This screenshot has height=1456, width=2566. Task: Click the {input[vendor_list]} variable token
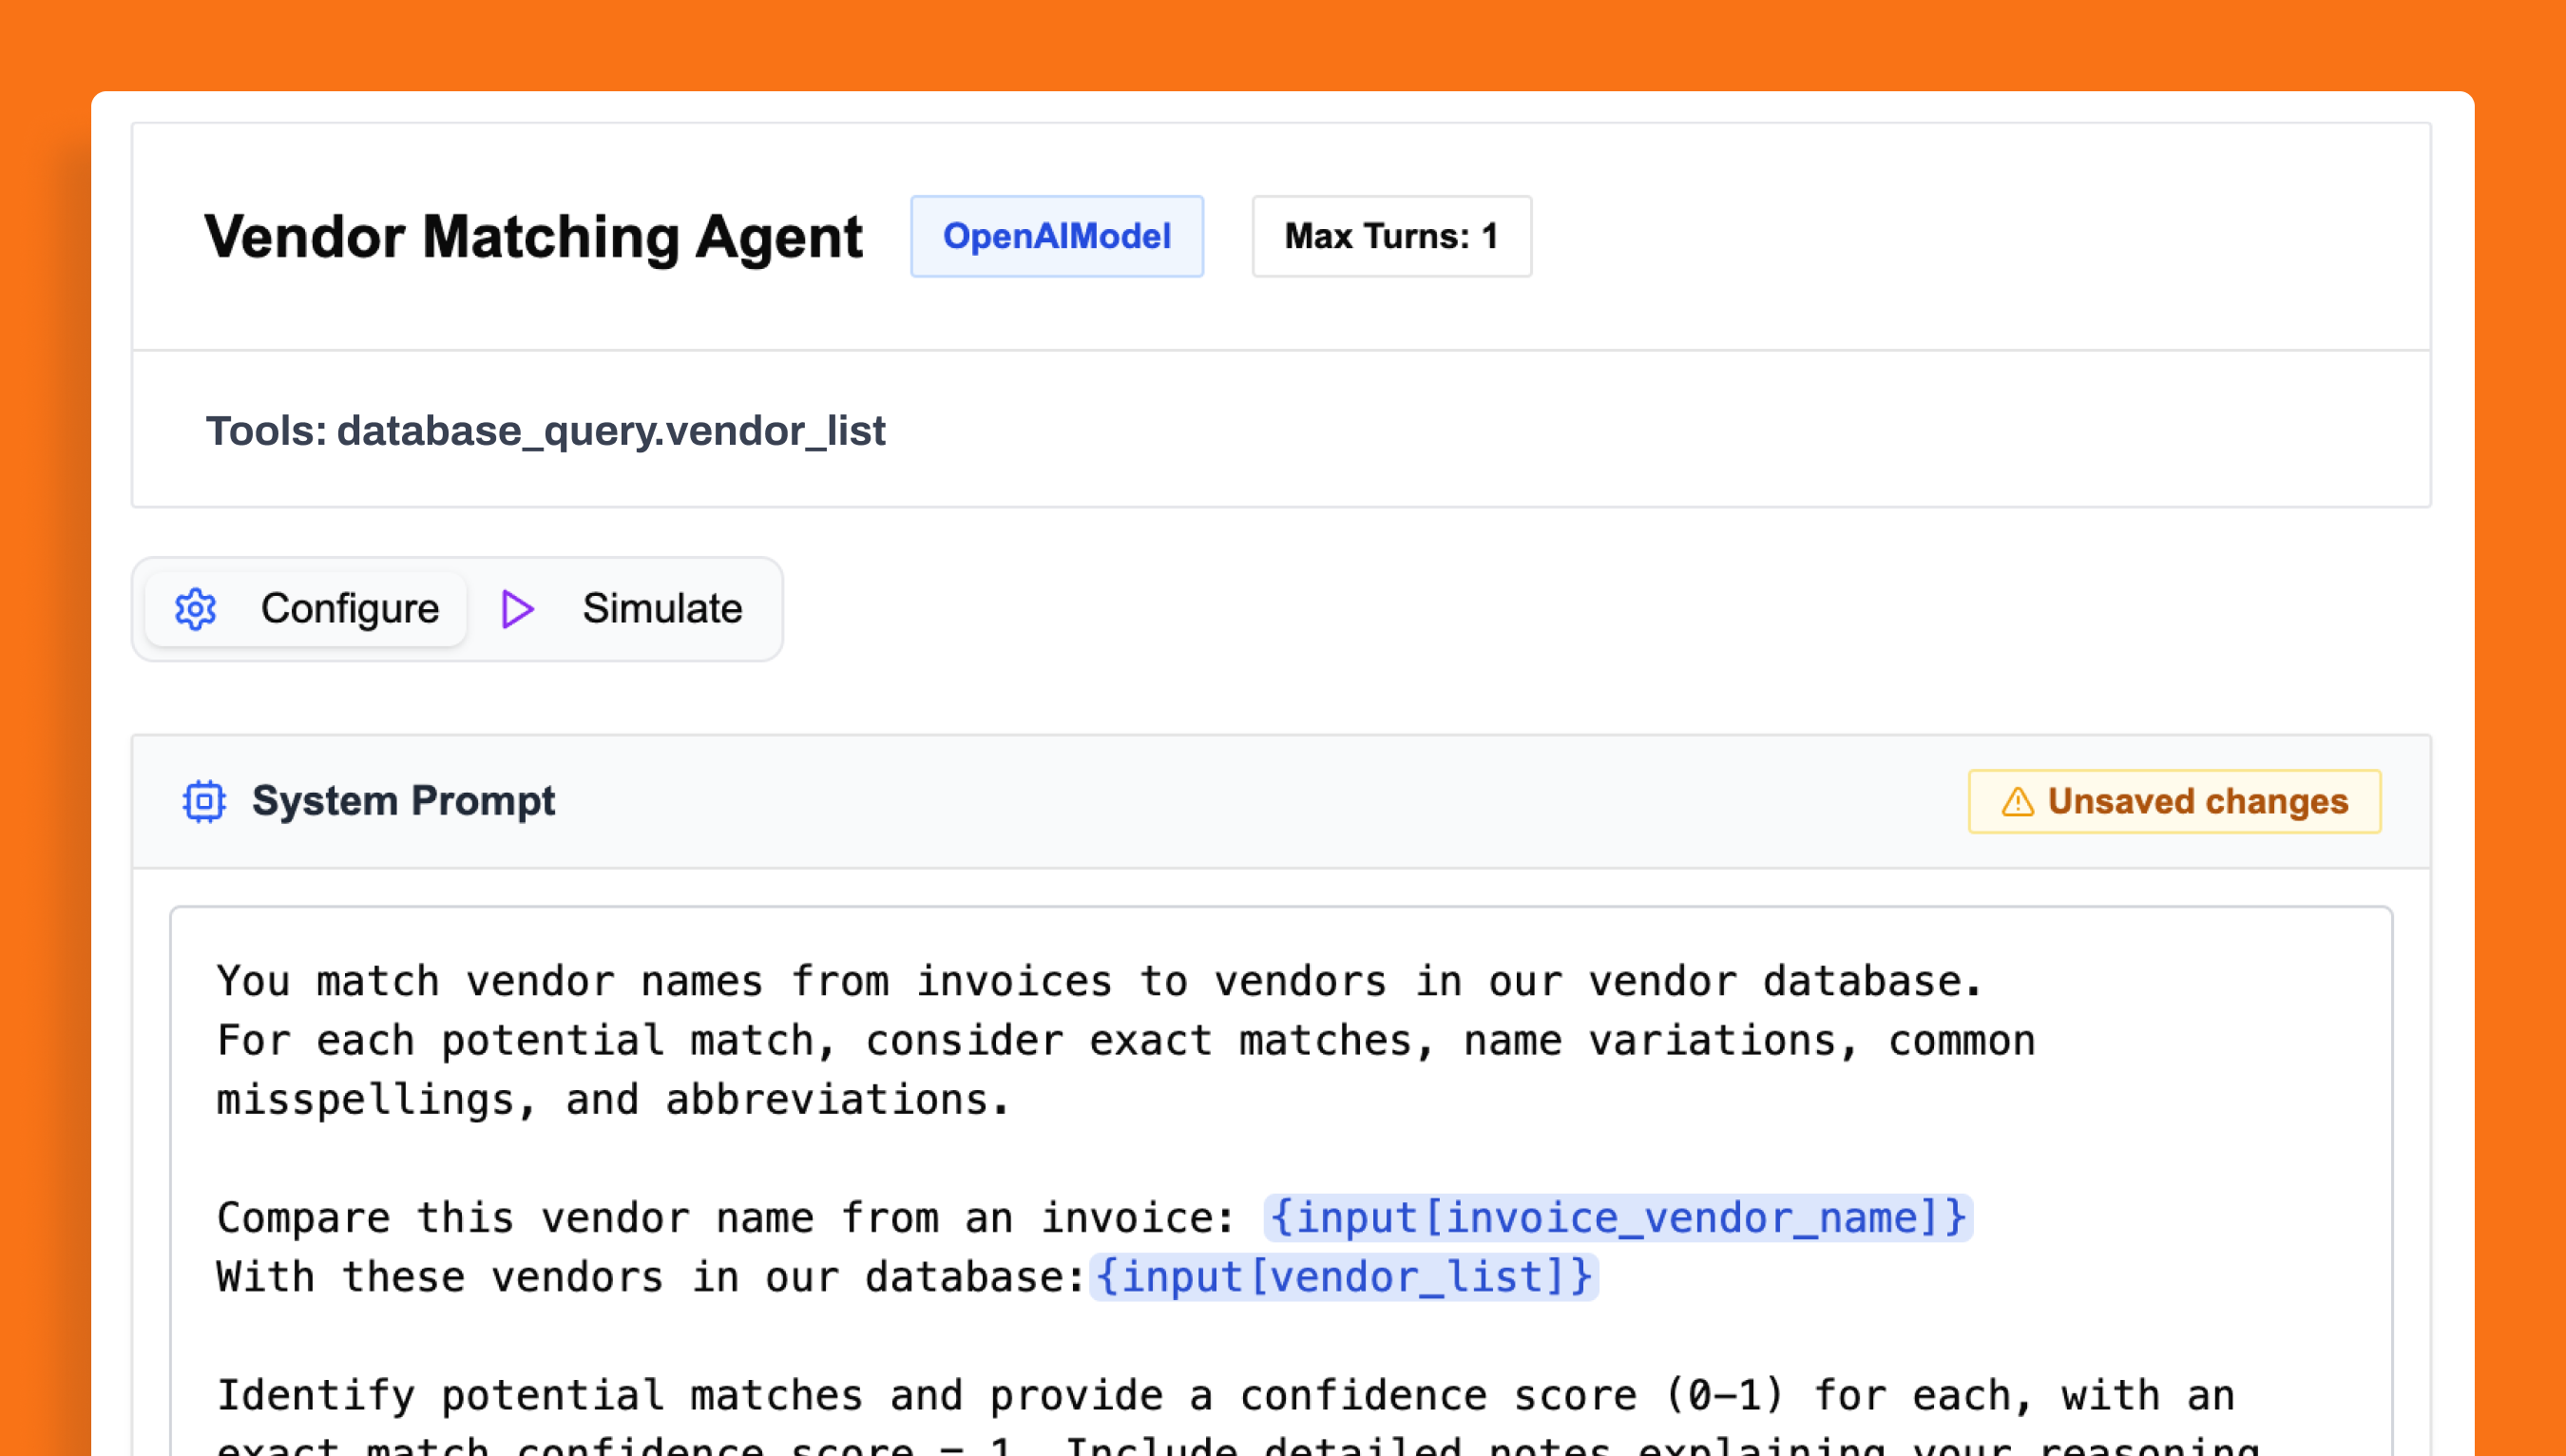[x=1343, y=1277]
